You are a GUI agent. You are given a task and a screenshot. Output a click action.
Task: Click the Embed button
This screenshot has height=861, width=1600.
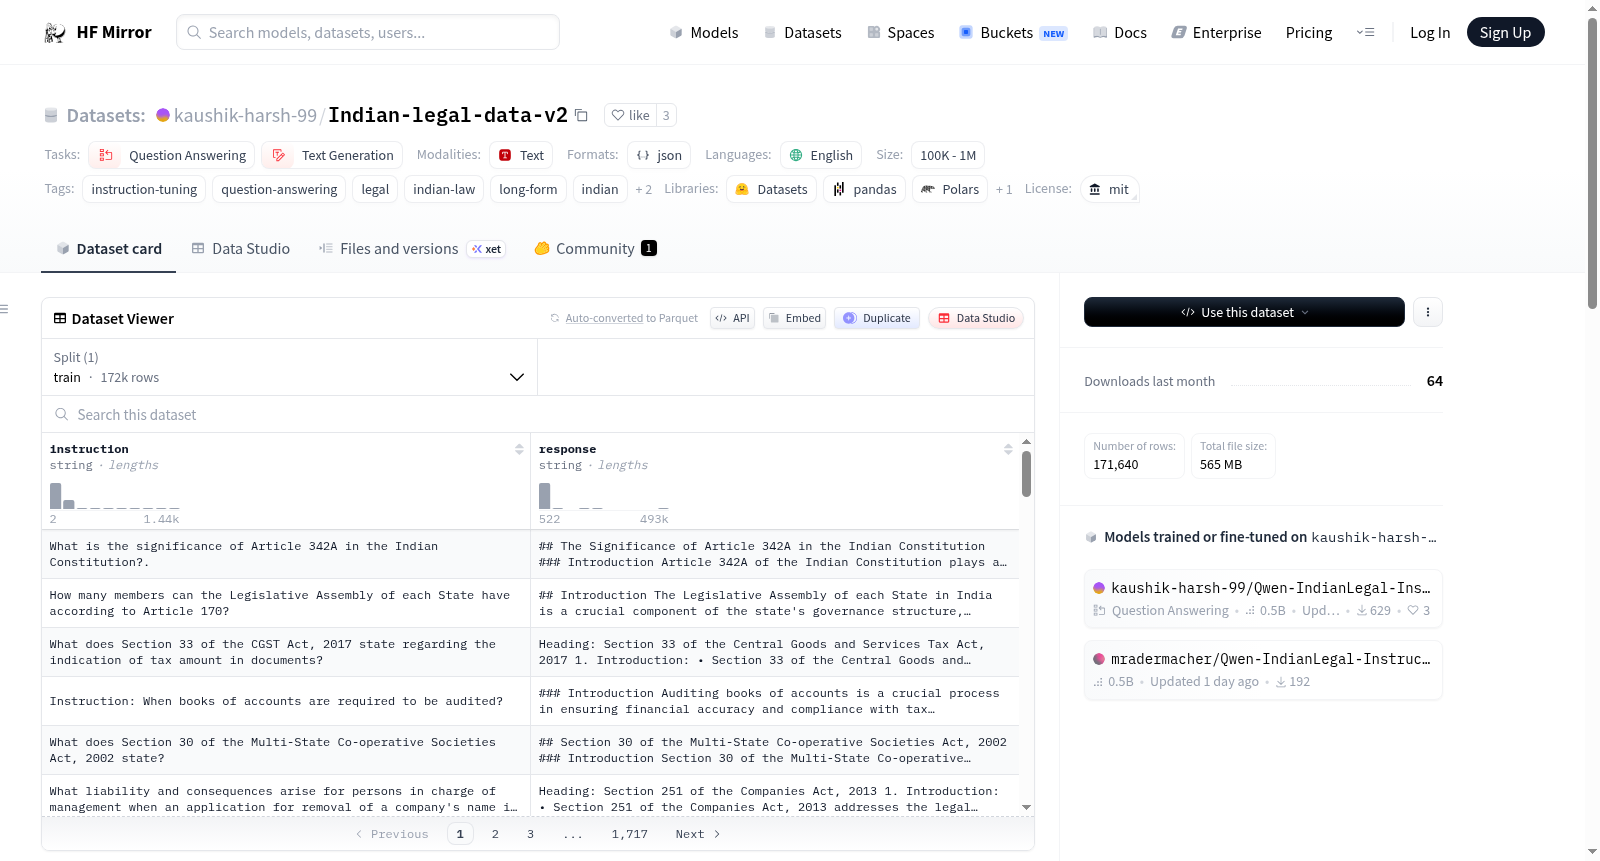click(794, 318)
